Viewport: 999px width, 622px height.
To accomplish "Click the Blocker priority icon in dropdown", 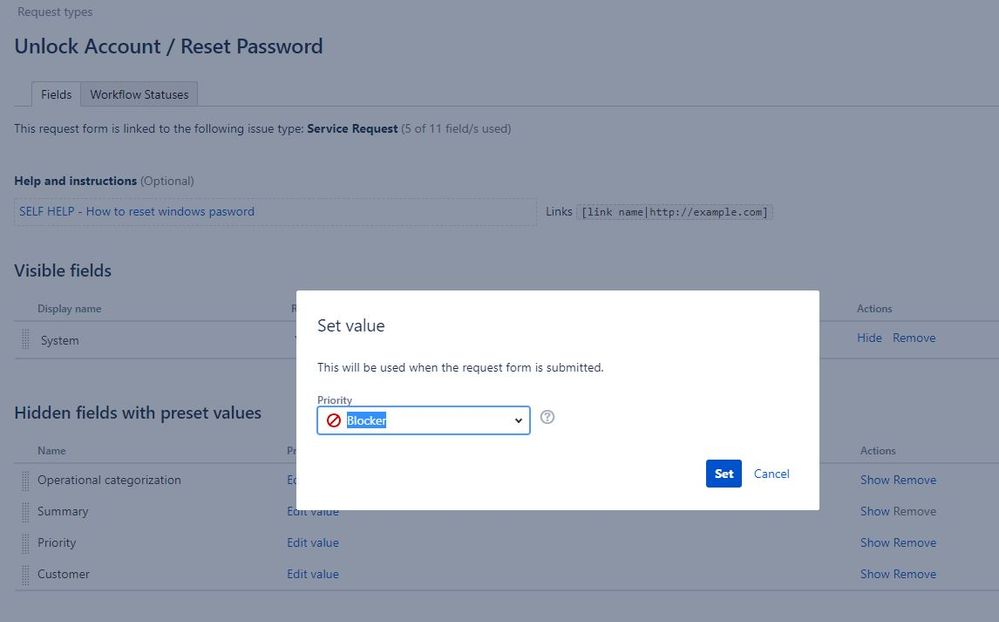I will coord(334,421).
